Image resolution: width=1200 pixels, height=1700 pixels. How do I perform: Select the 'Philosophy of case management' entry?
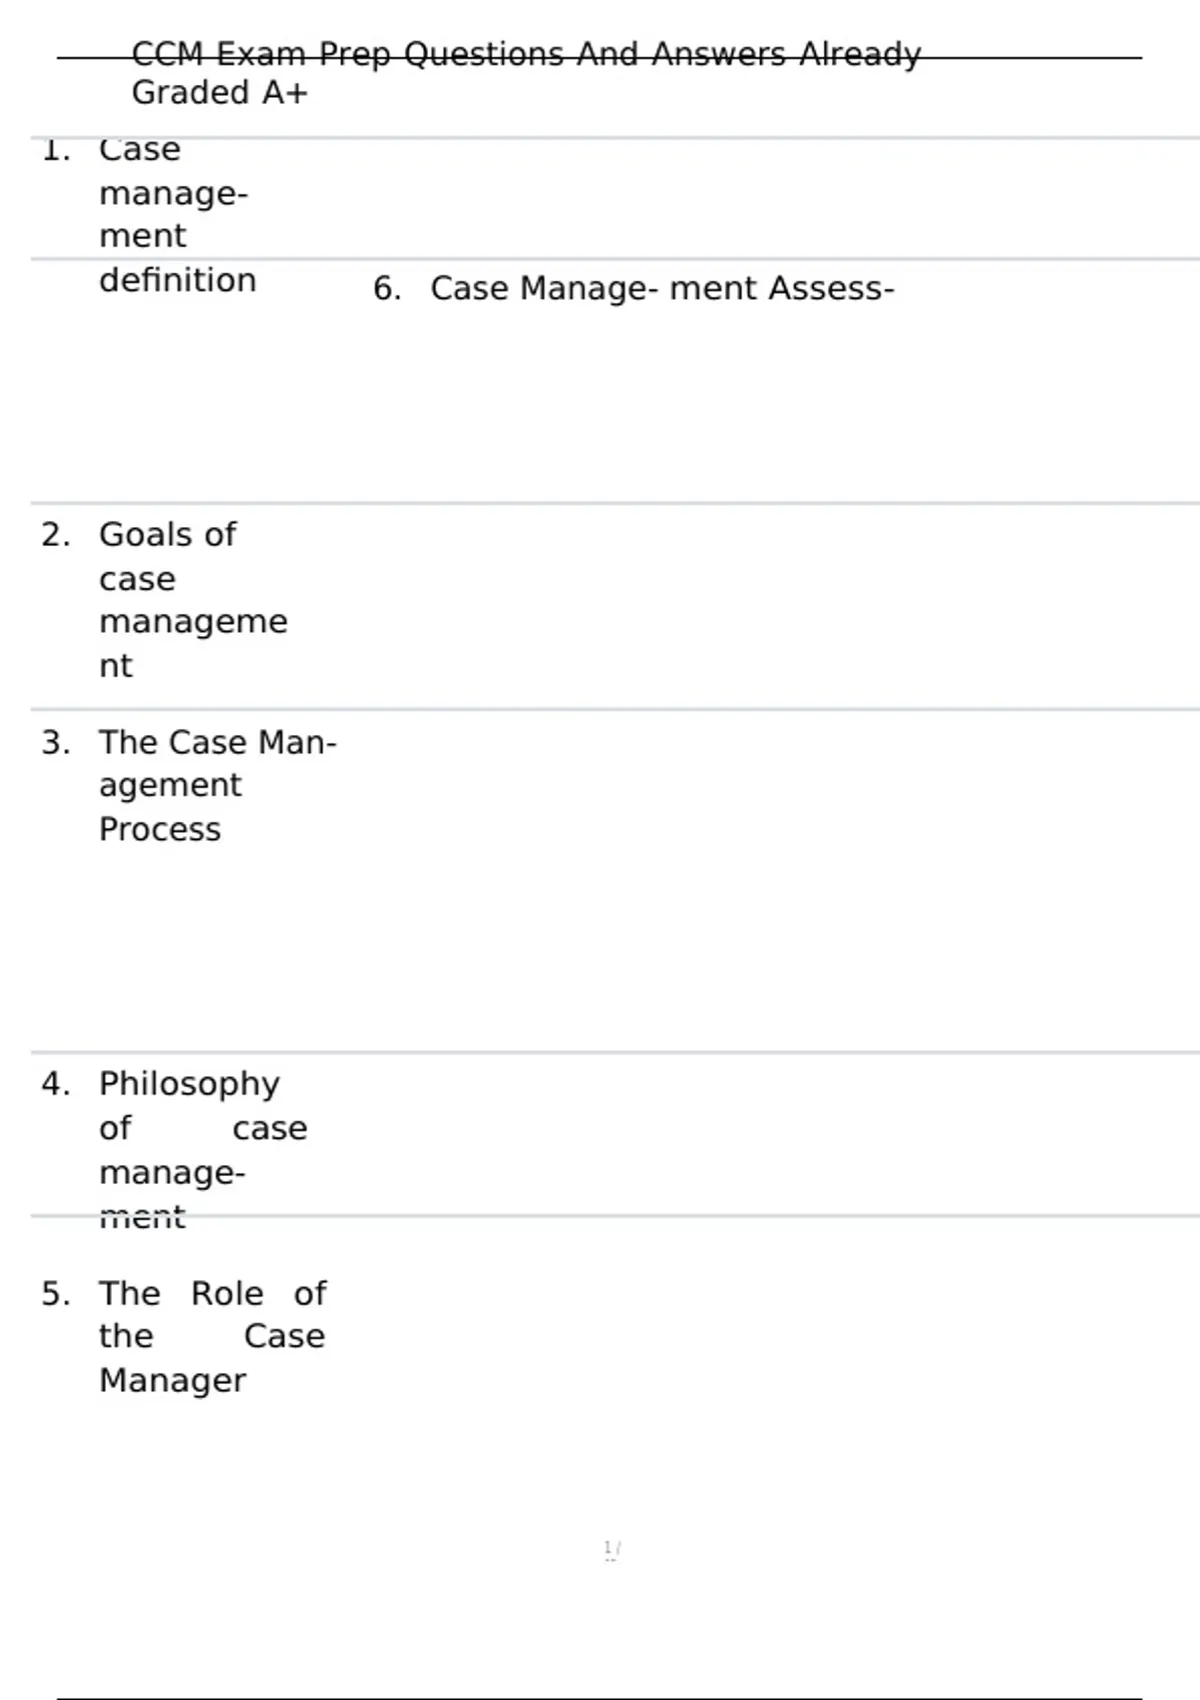203,1150
